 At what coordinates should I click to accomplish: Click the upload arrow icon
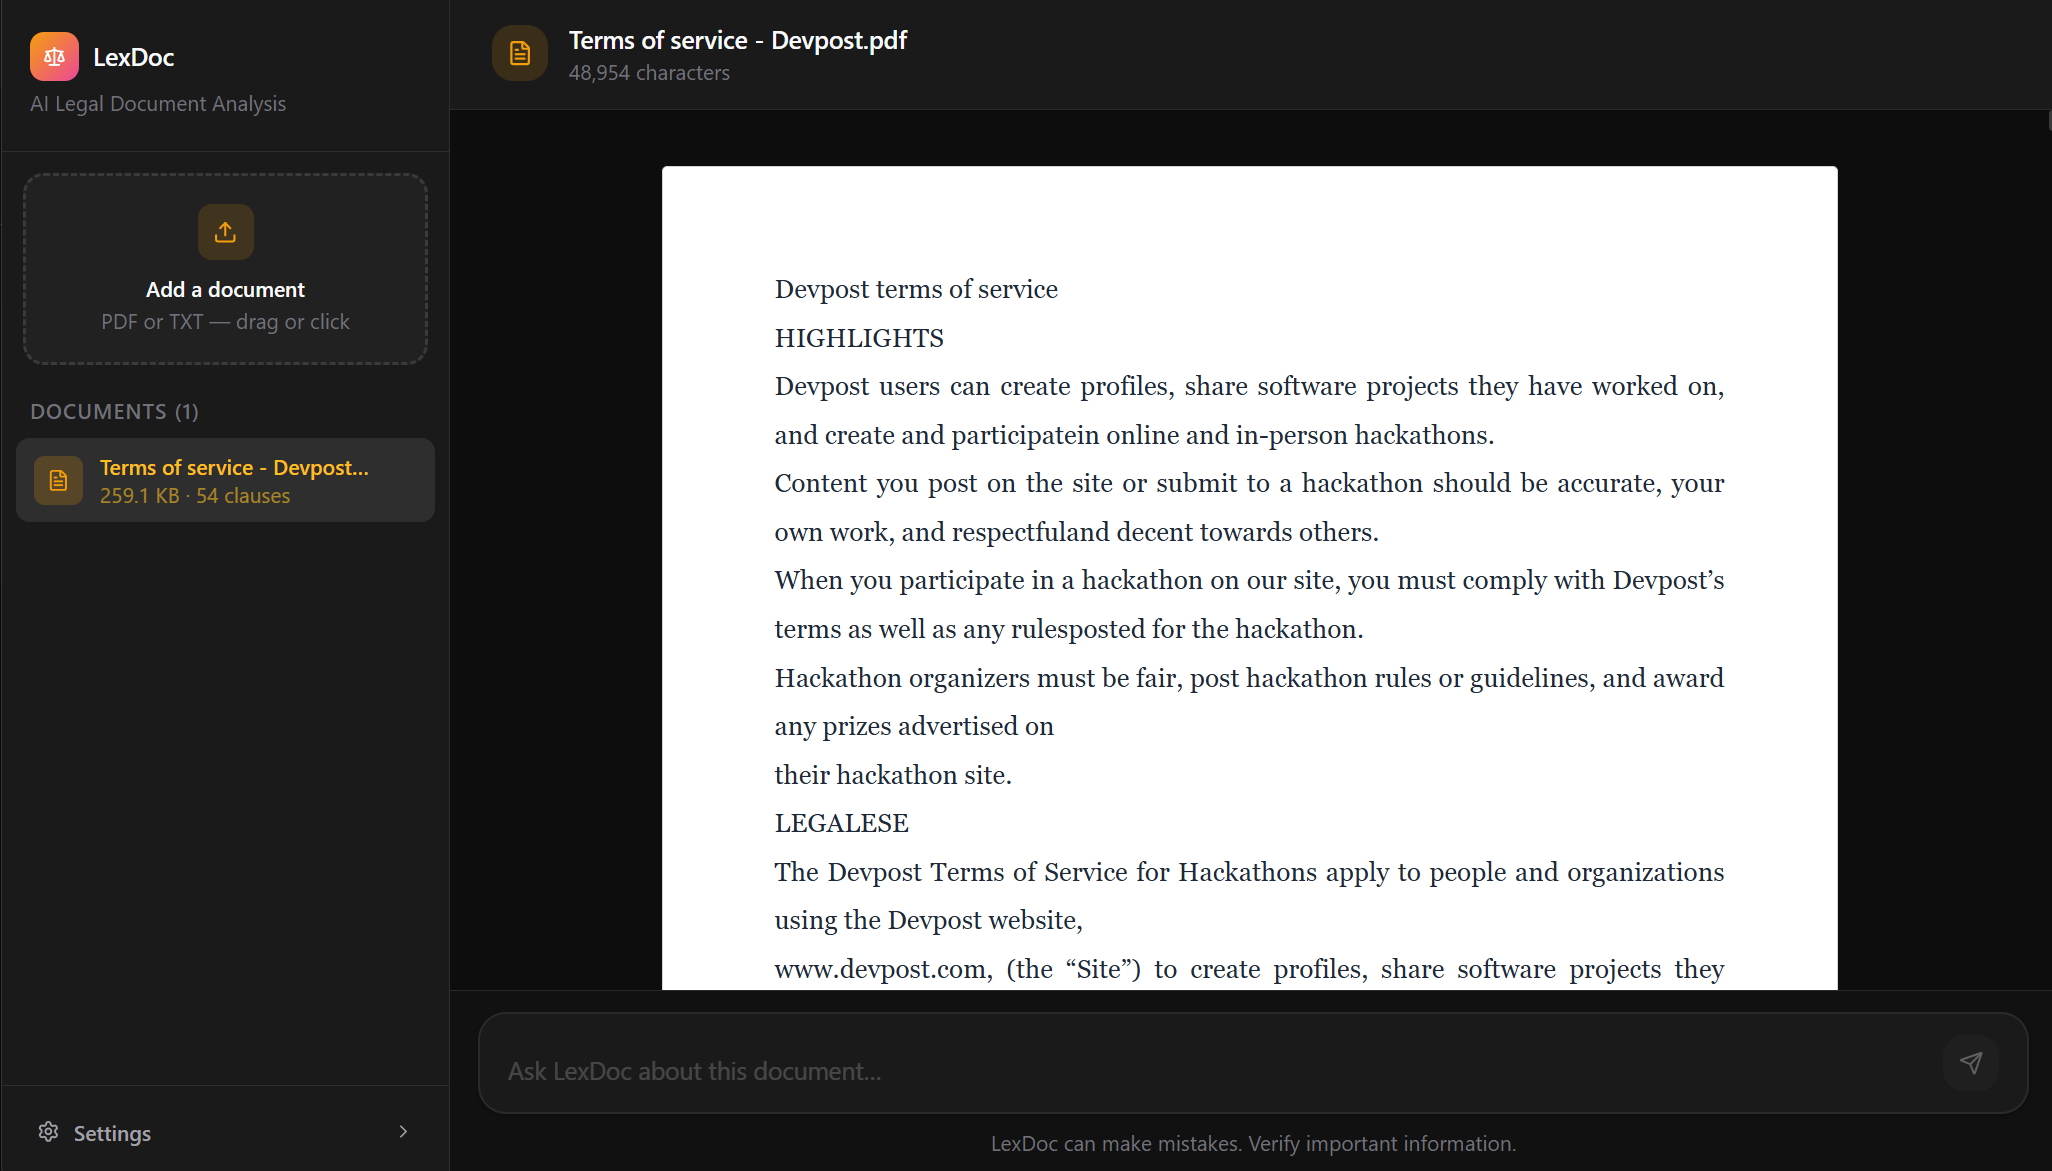225,232
